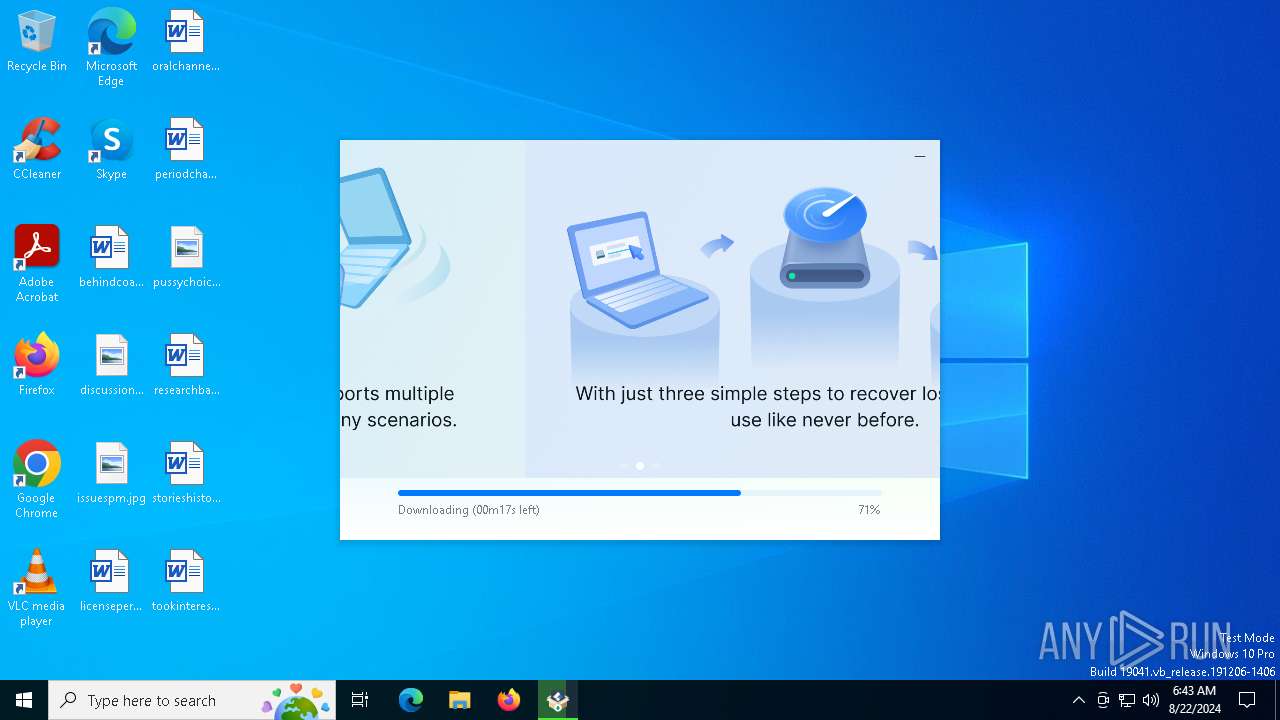Select the behindcoa... Word document
This screenshot has width=1280, height=720.
111,258
